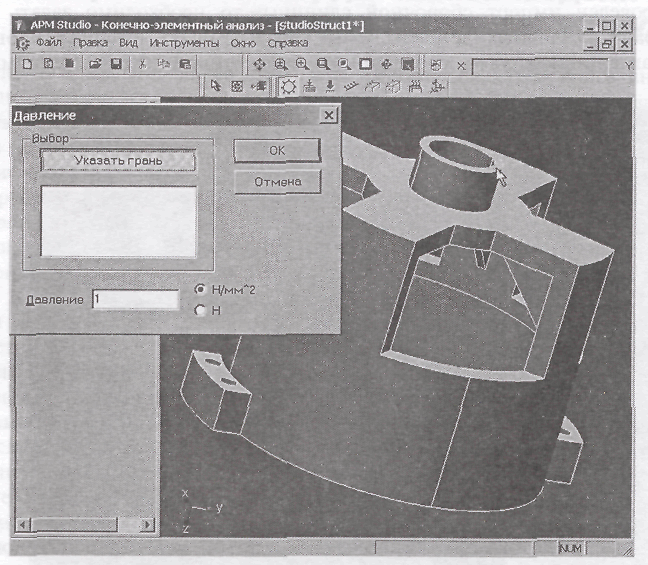Choose the distributed load ruler-like icon

(x=351, y=86)
